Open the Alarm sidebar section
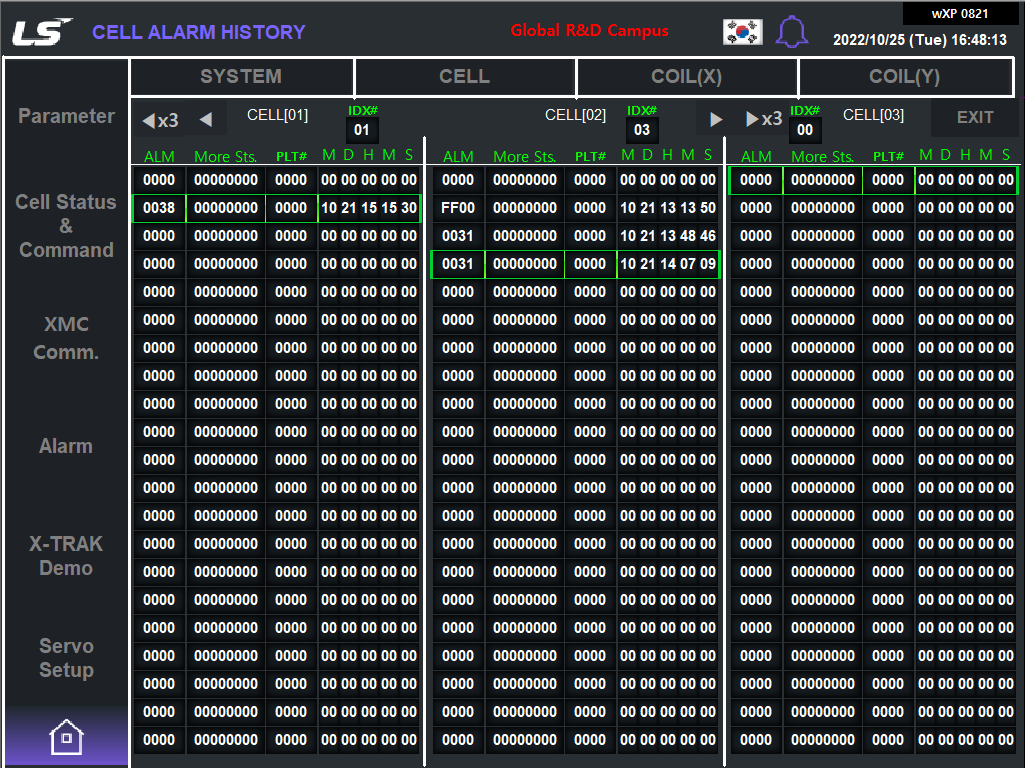 [x=65, y=446]
